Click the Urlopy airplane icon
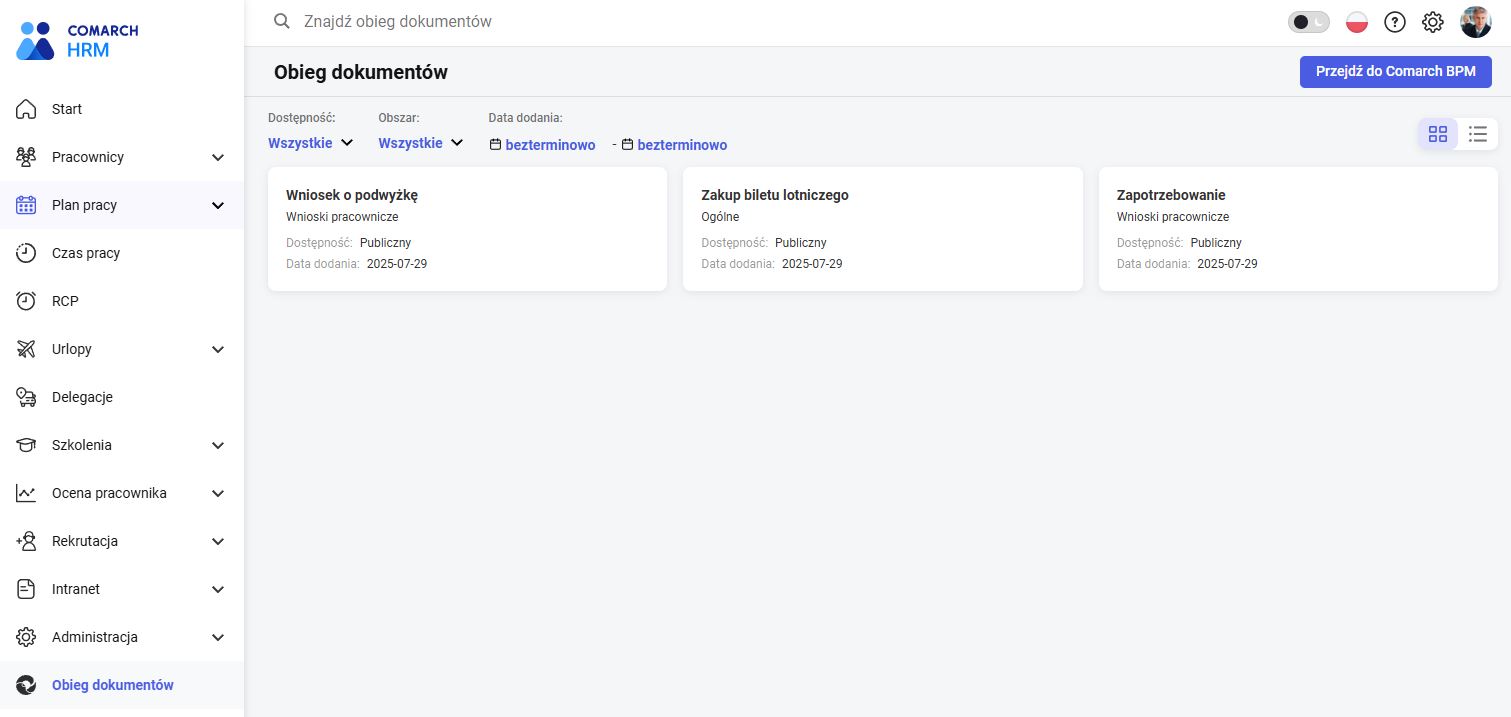 (x=27, y=349)
